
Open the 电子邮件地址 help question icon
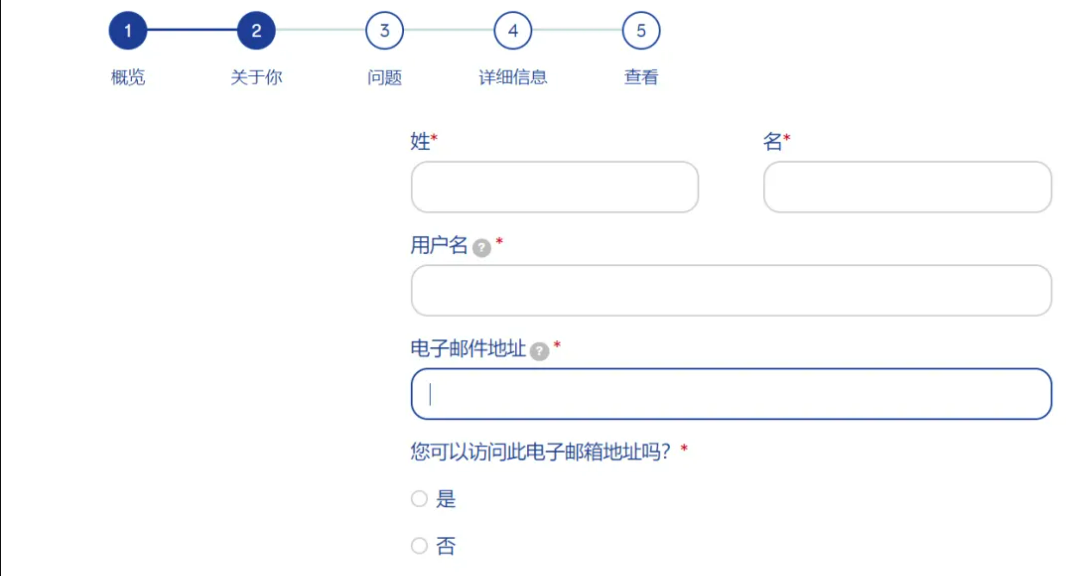539,351
